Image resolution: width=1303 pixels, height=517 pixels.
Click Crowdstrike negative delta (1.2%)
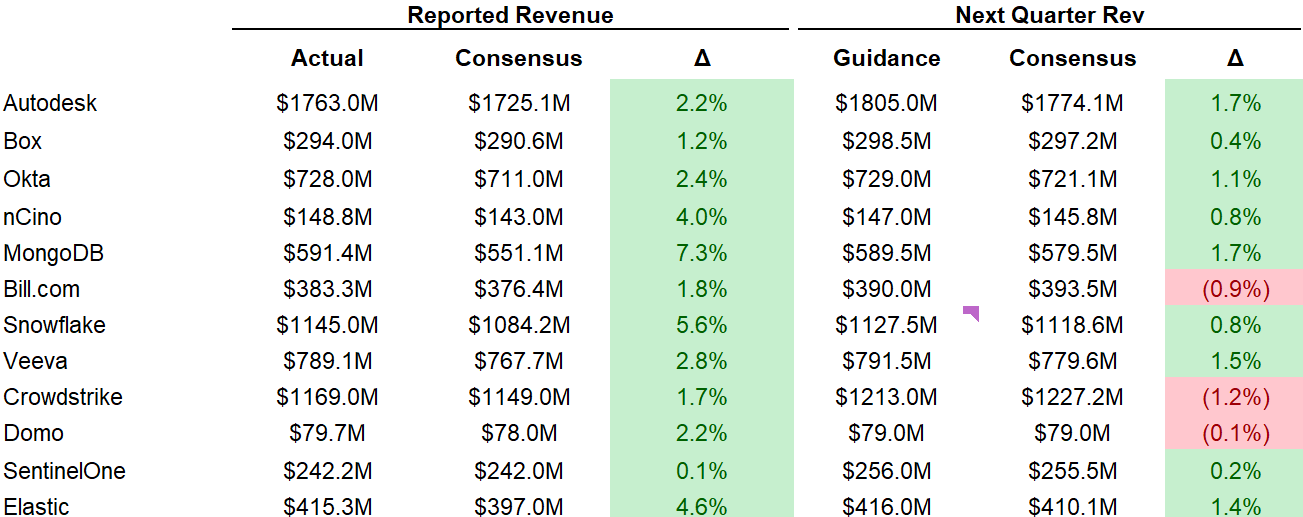[1235, 397]
